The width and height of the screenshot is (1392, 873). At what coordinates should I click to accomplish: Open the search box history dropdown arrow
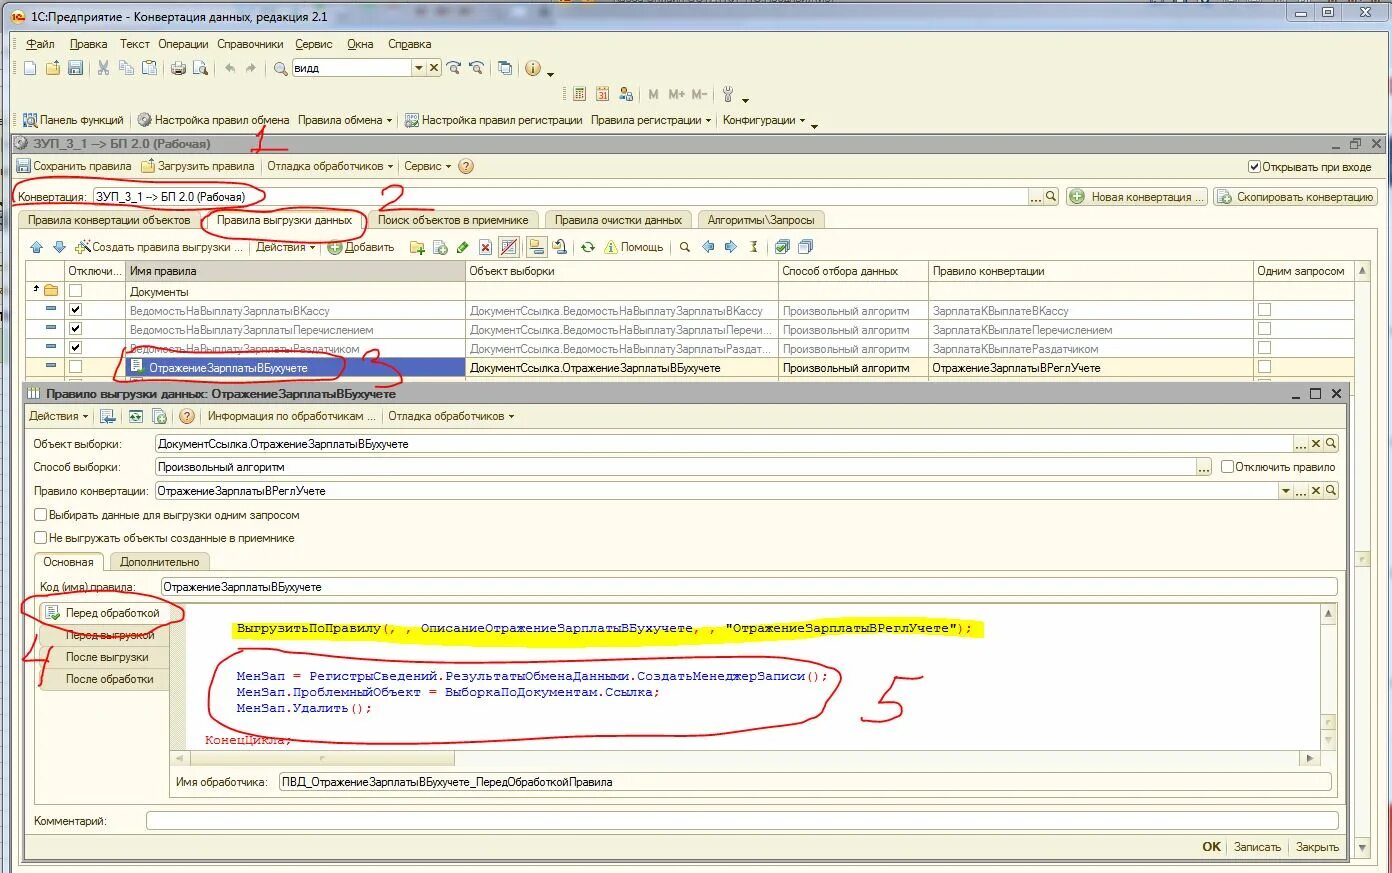click(x=419, y=68)
